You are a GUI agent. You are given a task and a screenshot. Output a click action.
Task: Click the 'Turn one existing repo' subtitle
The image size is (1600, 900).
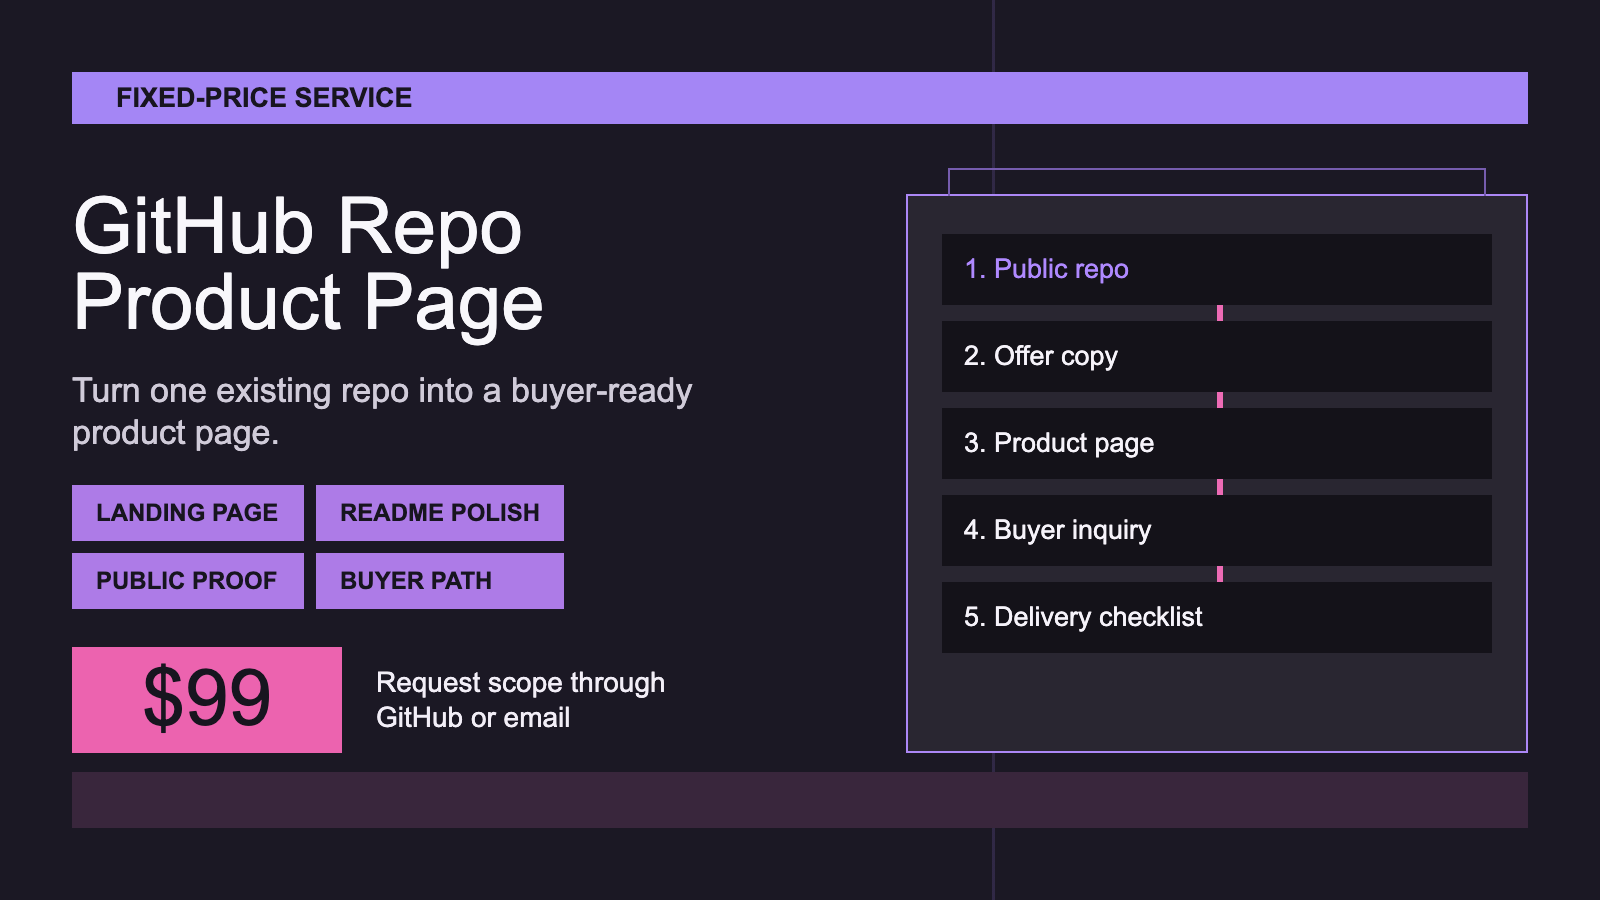[x=382, y=411]
